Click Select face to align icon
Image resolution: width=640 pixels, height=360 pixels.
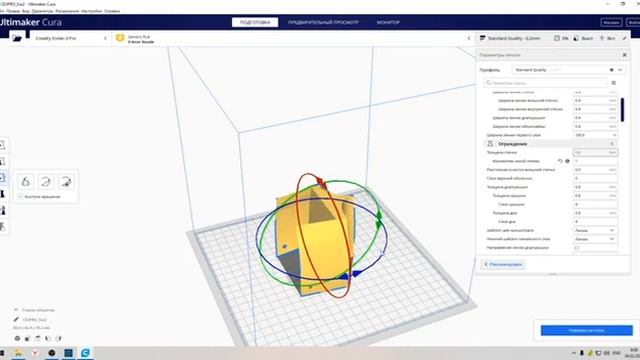66,182
